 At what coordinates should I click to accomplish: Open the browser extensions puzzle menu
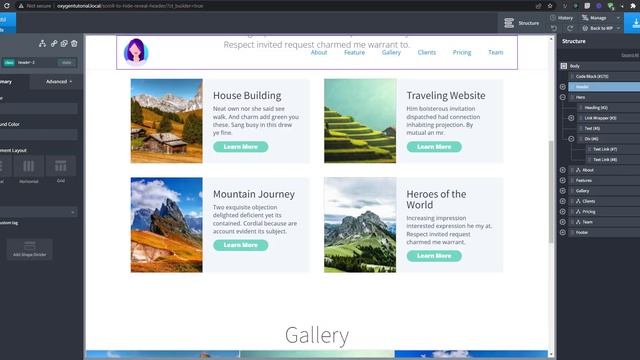click(x=633, y=6)
